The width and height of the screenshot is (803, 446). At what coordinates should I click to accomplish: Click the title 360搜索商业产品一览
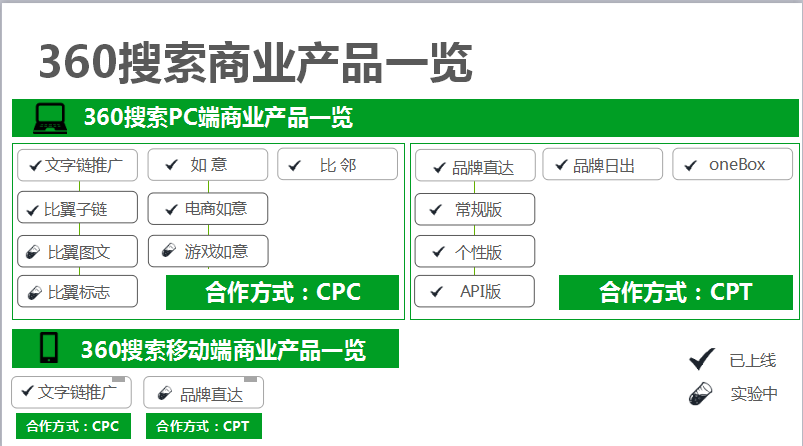pyautogui.click(x=255, y=63)
